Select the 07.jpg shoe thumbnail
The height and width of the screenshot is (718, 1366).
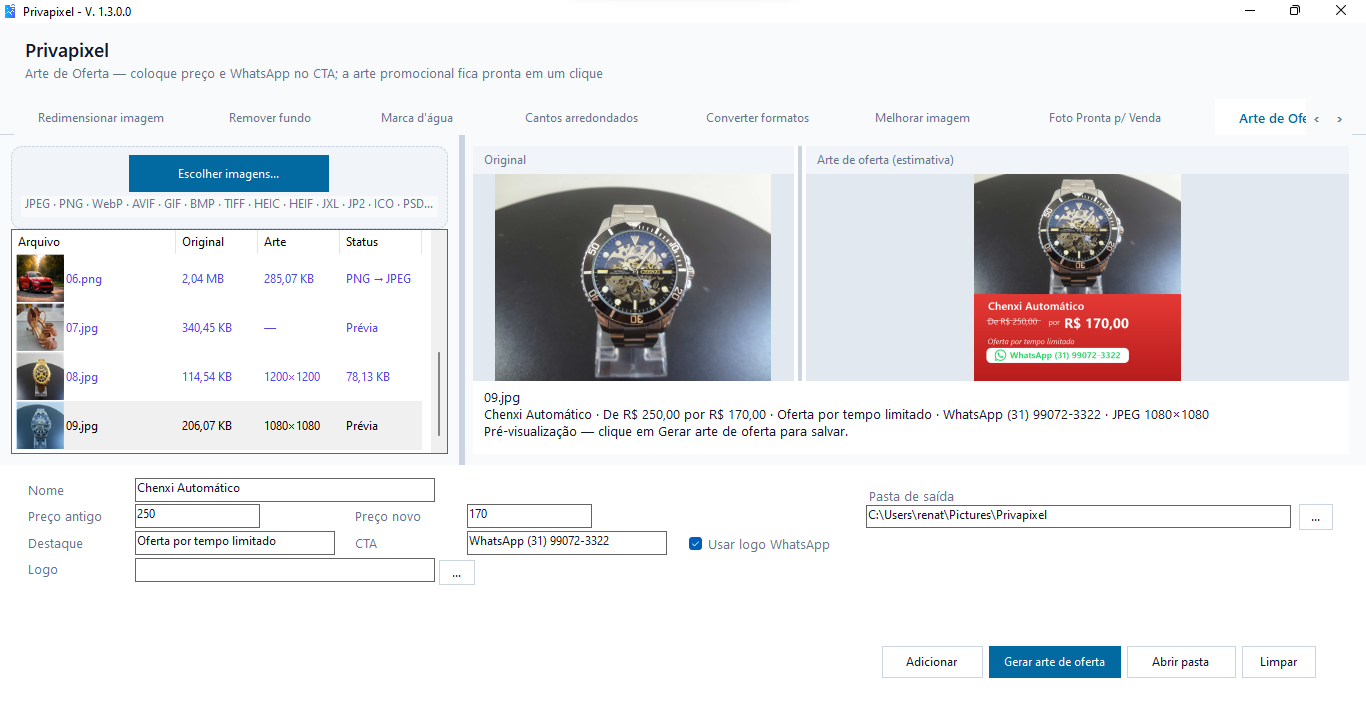[40, 328]
